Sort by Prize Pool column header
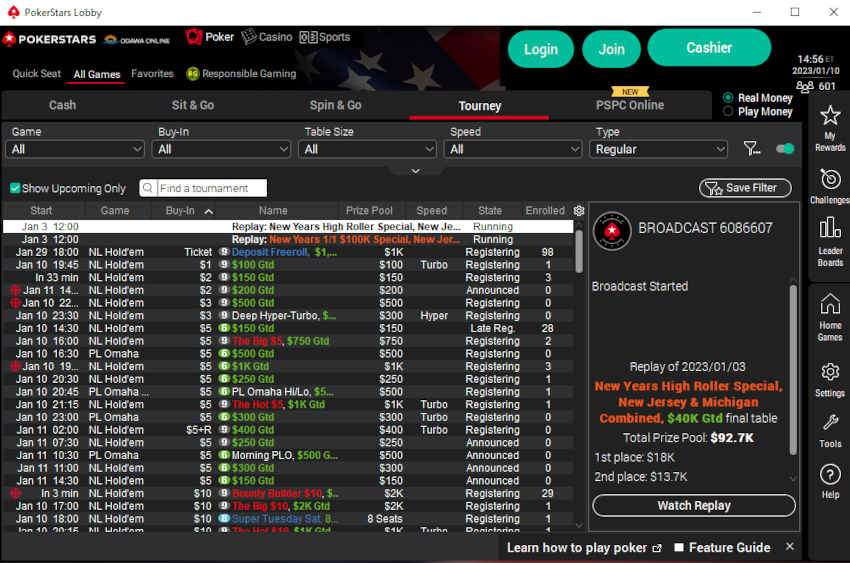 click(x=369, y=211)
